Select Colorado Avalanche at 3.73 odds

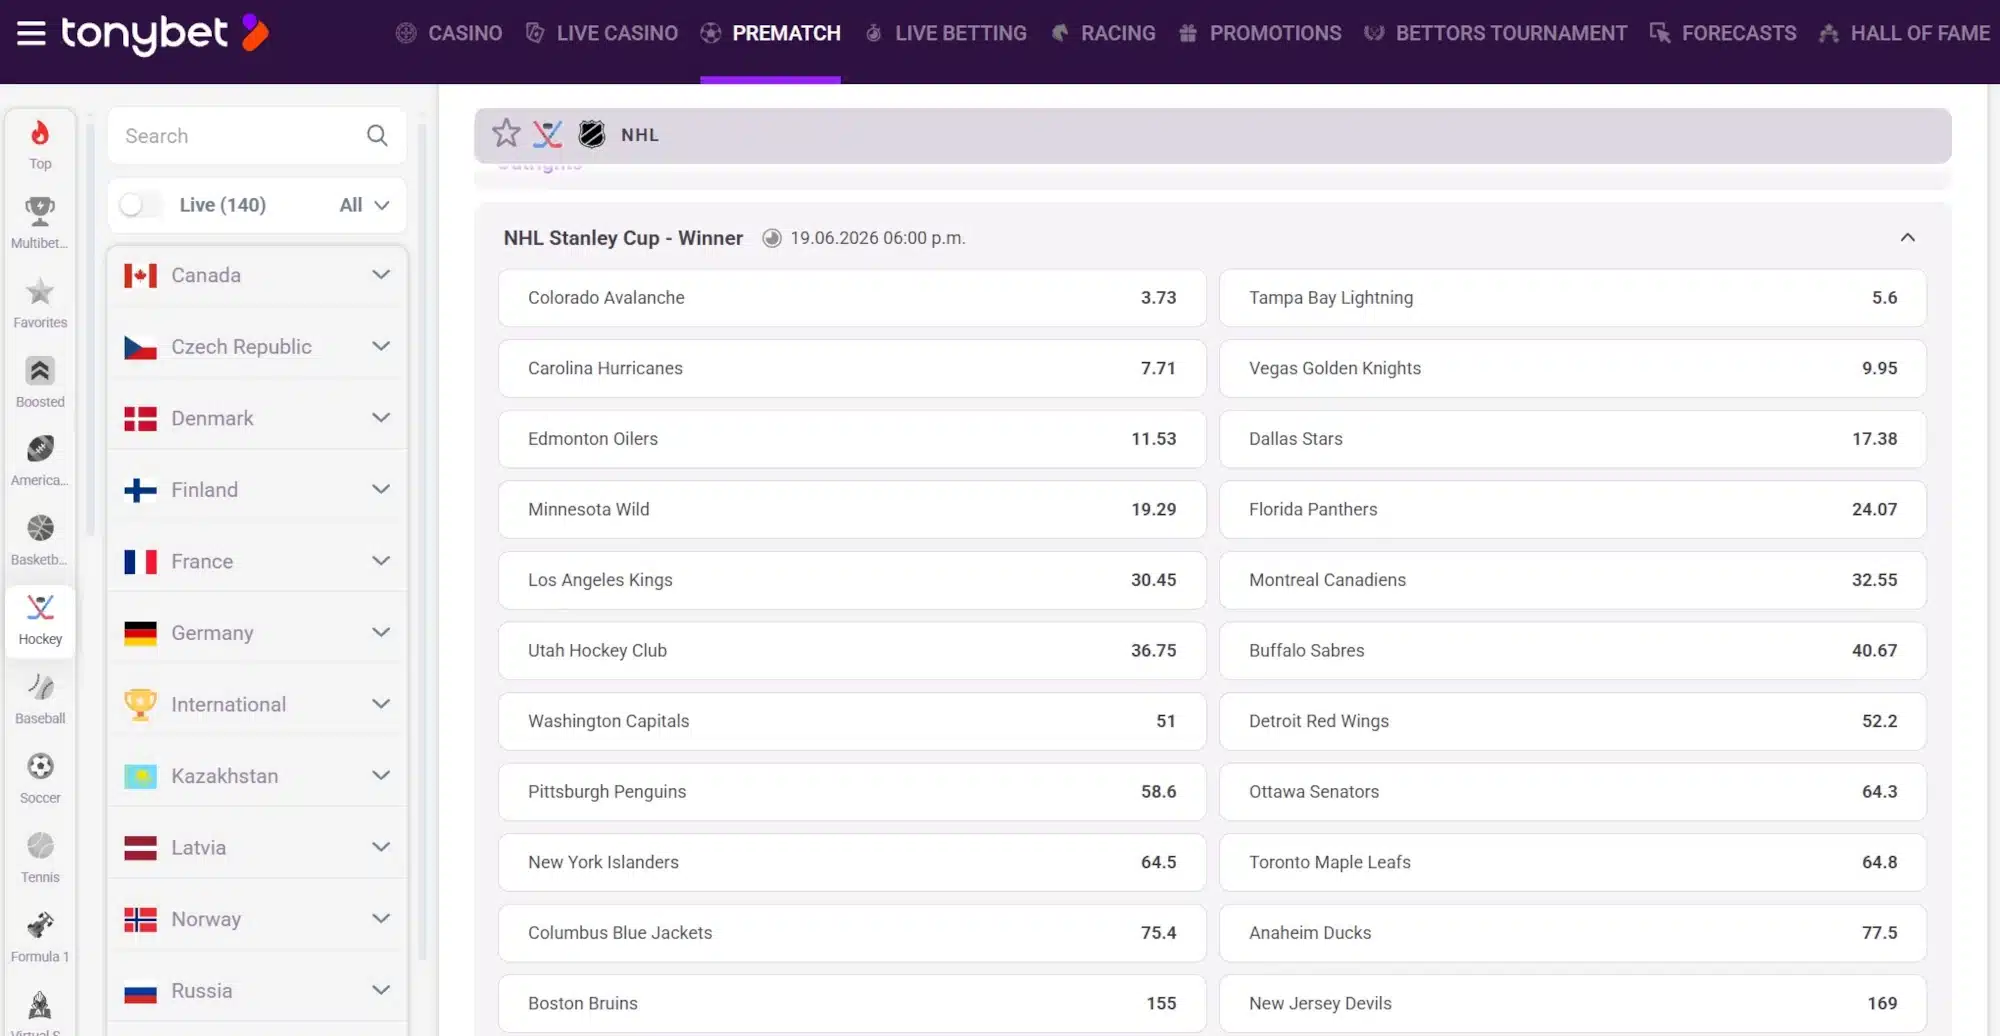click(851, 297)
